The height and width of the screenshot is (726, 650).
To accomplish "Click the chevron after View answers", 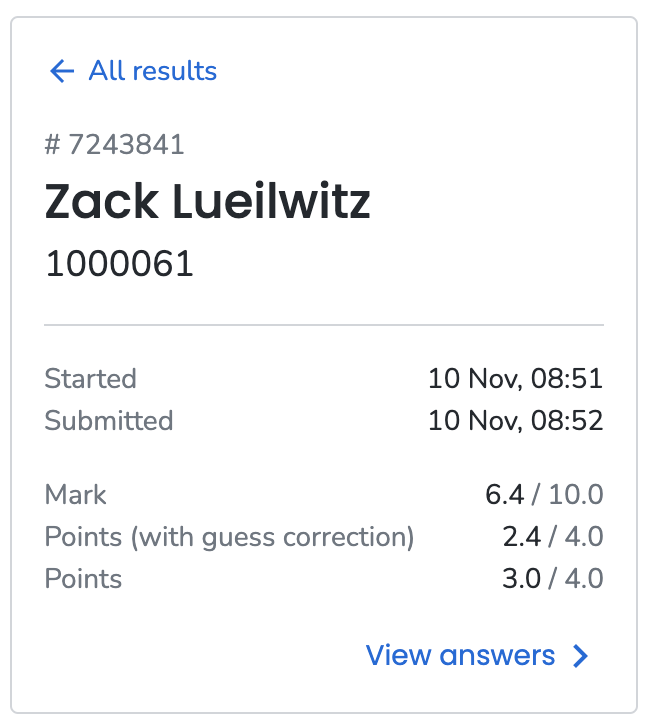I will (x=580, y=656).
